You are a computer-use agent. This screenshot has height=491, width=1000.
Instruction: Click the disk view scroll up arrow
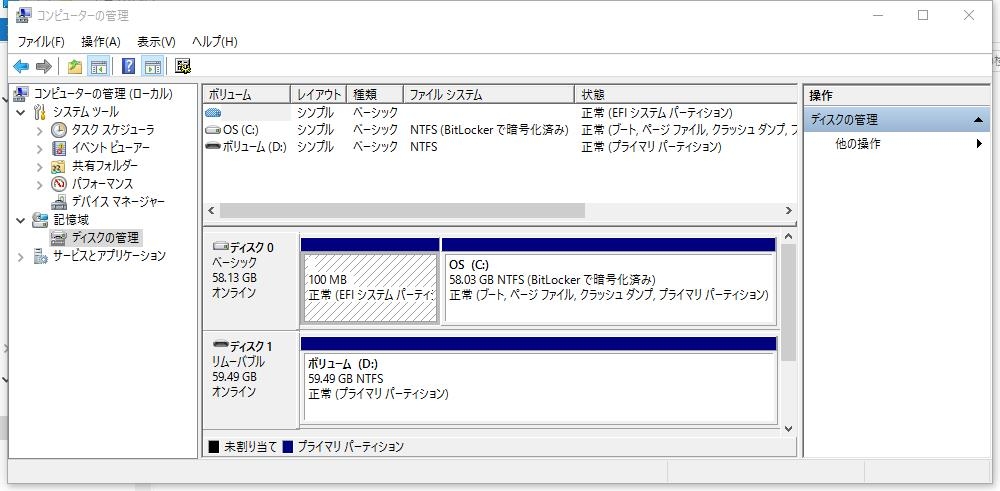[x=788, y=237]
